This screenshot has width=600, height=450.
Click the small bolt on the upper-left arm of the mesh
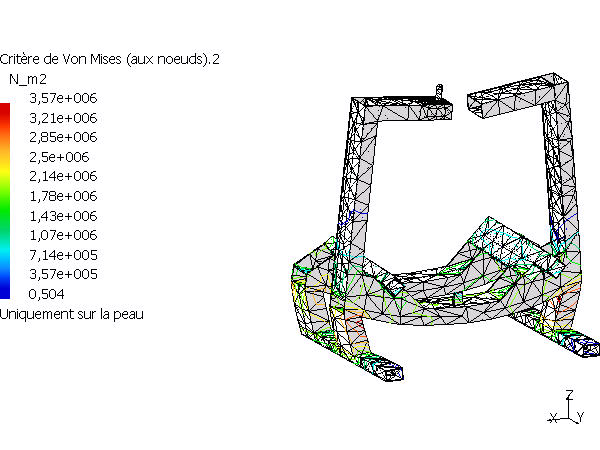click(x=440, y=91)
